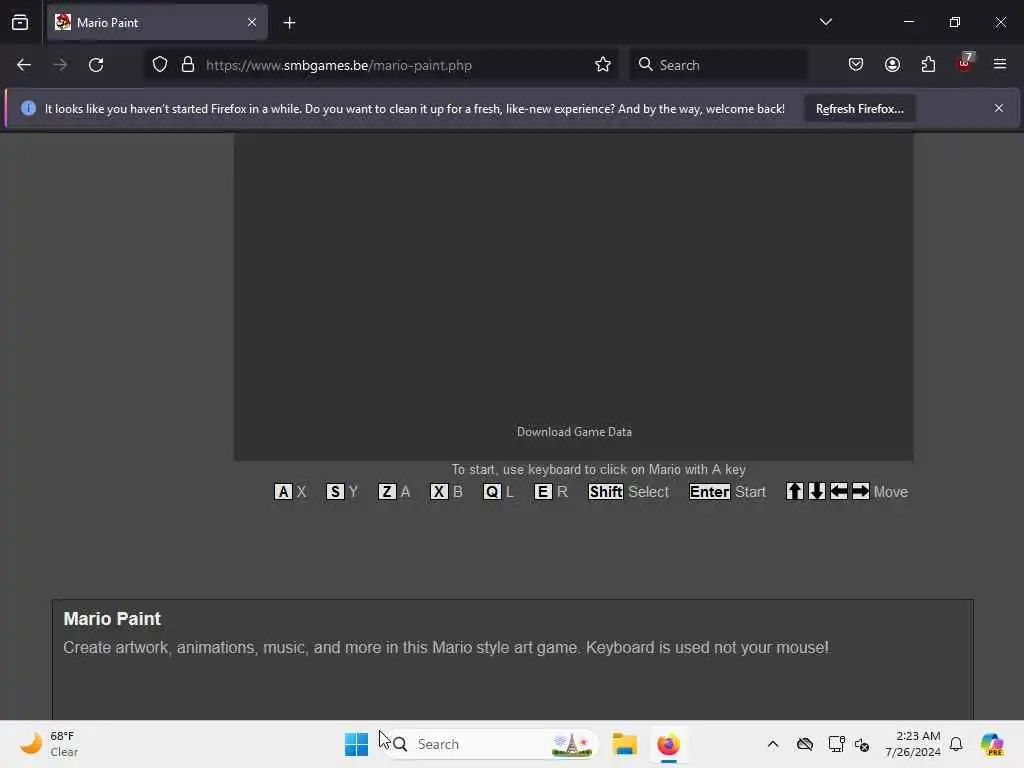This screenshot has width=1024, height=768.
Task: Click the Firefox View icon at tab bar start
Action: click(x=20, y=23)
